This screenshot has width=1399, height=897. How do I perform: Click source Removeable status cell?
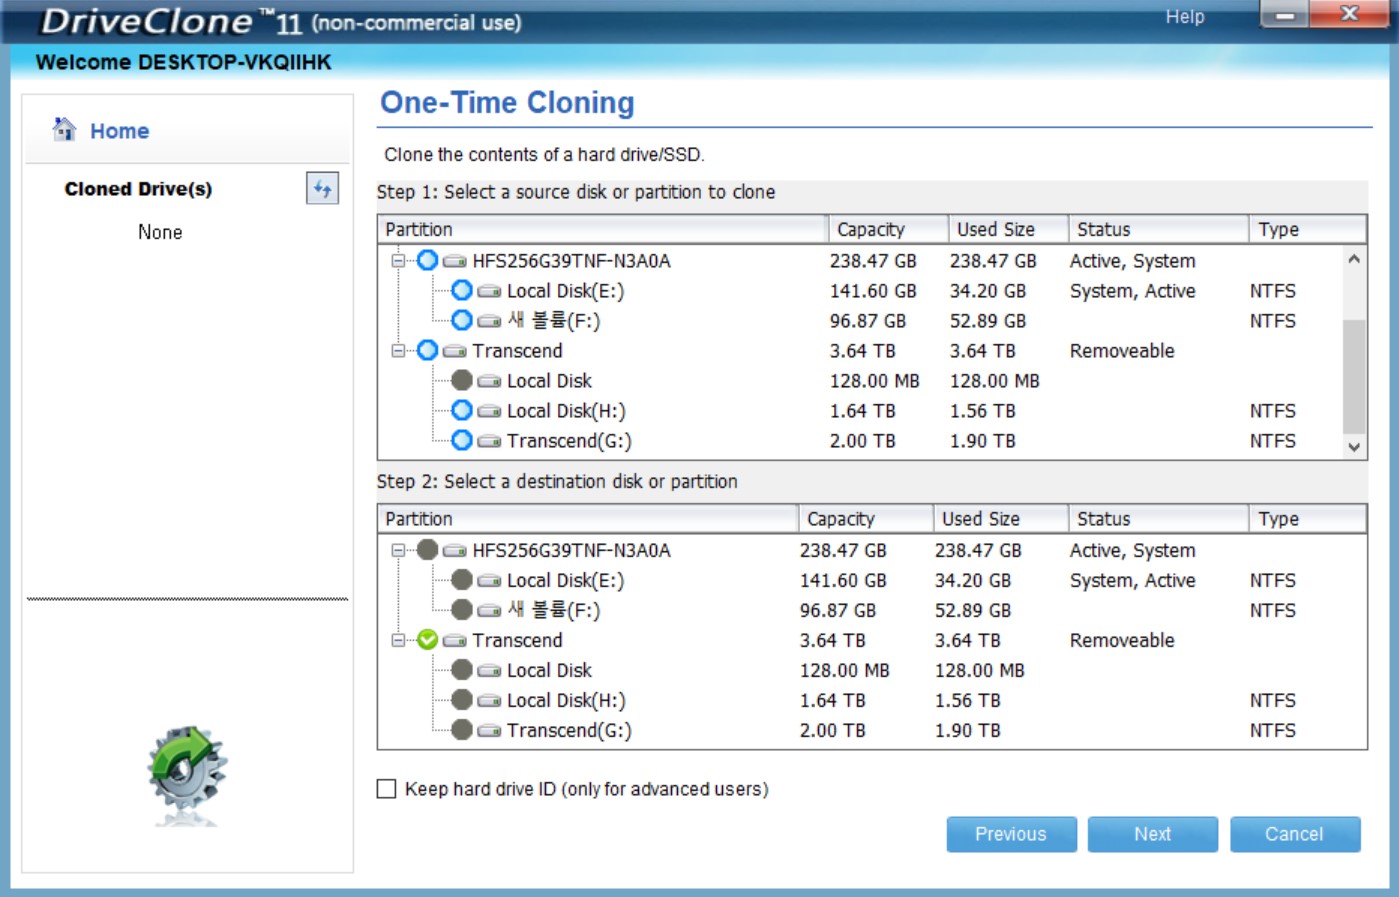(1122, 351)
